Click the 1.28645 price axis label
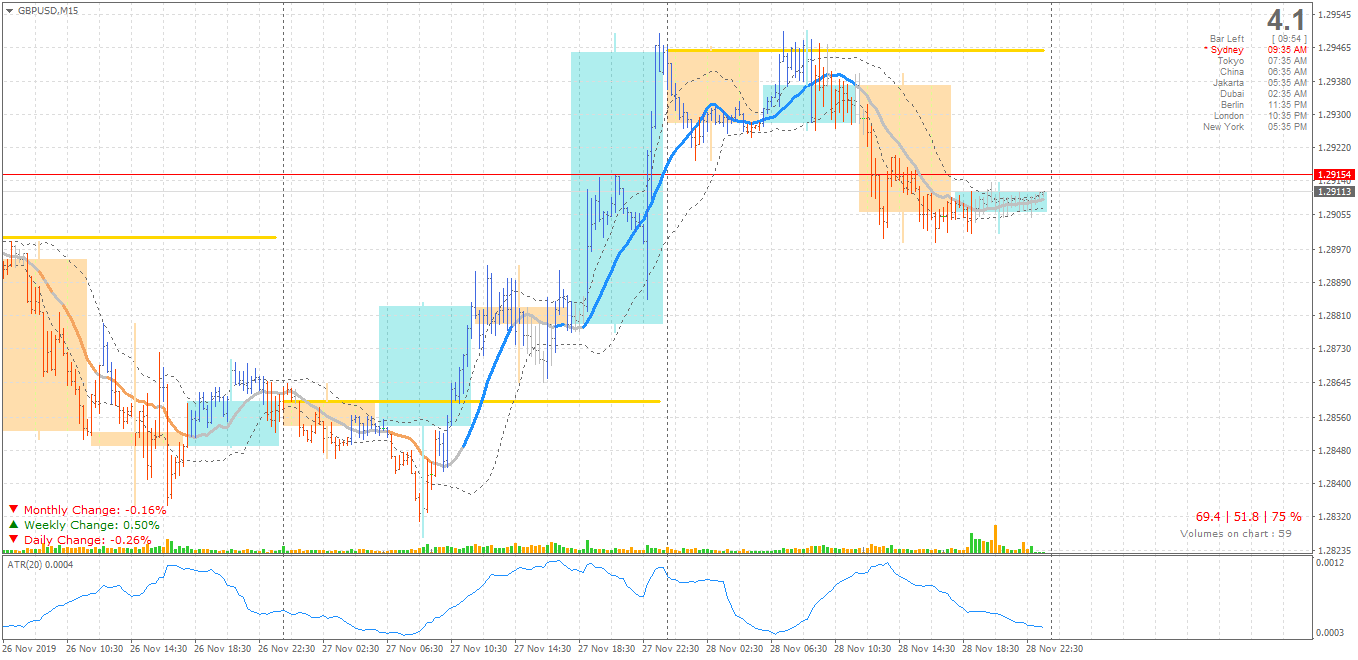The image size is (1358, 660). 1337,383
